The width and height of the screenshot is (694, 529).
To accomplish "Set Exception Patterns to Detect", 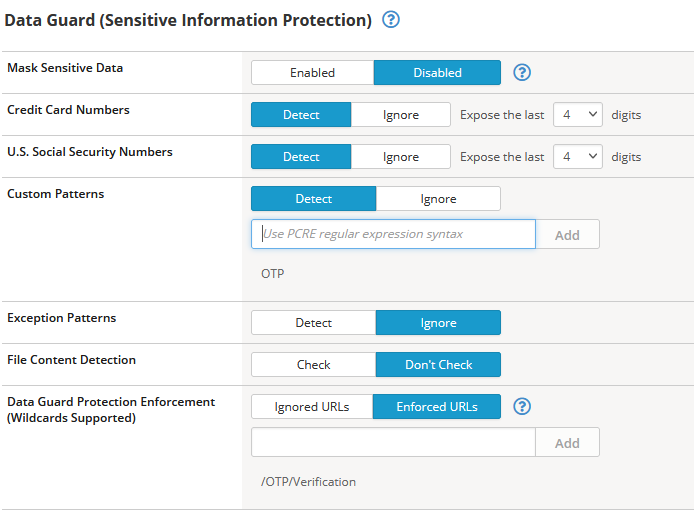I will 313,322.
